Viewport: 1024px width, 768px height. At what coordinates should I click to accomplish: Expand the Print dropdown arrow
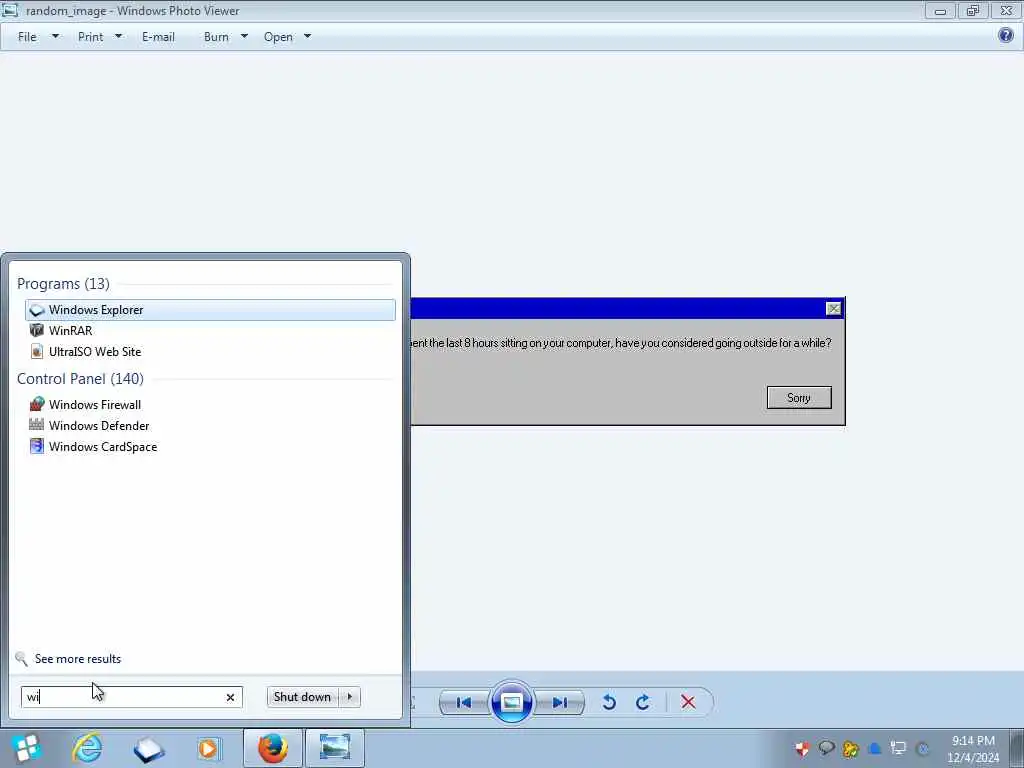pyautogui.click(x=118, y=37)
